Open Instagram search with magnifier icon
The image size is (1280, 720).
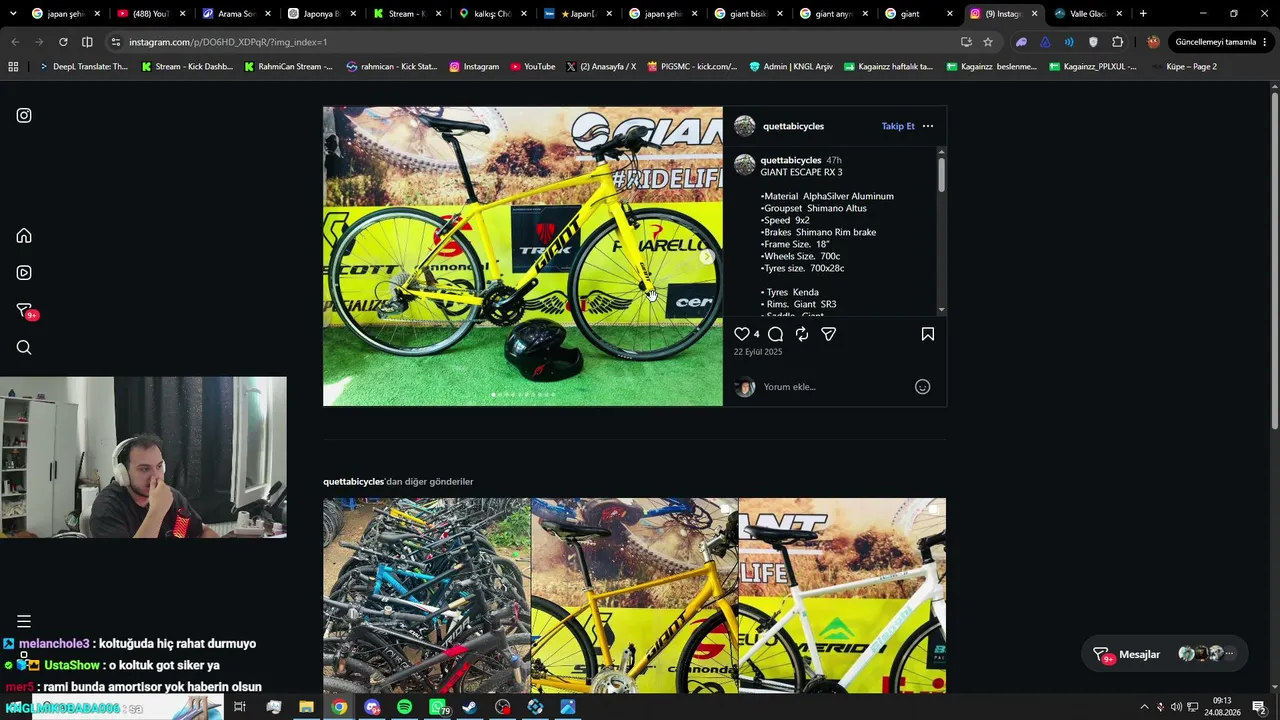point(24,347)
